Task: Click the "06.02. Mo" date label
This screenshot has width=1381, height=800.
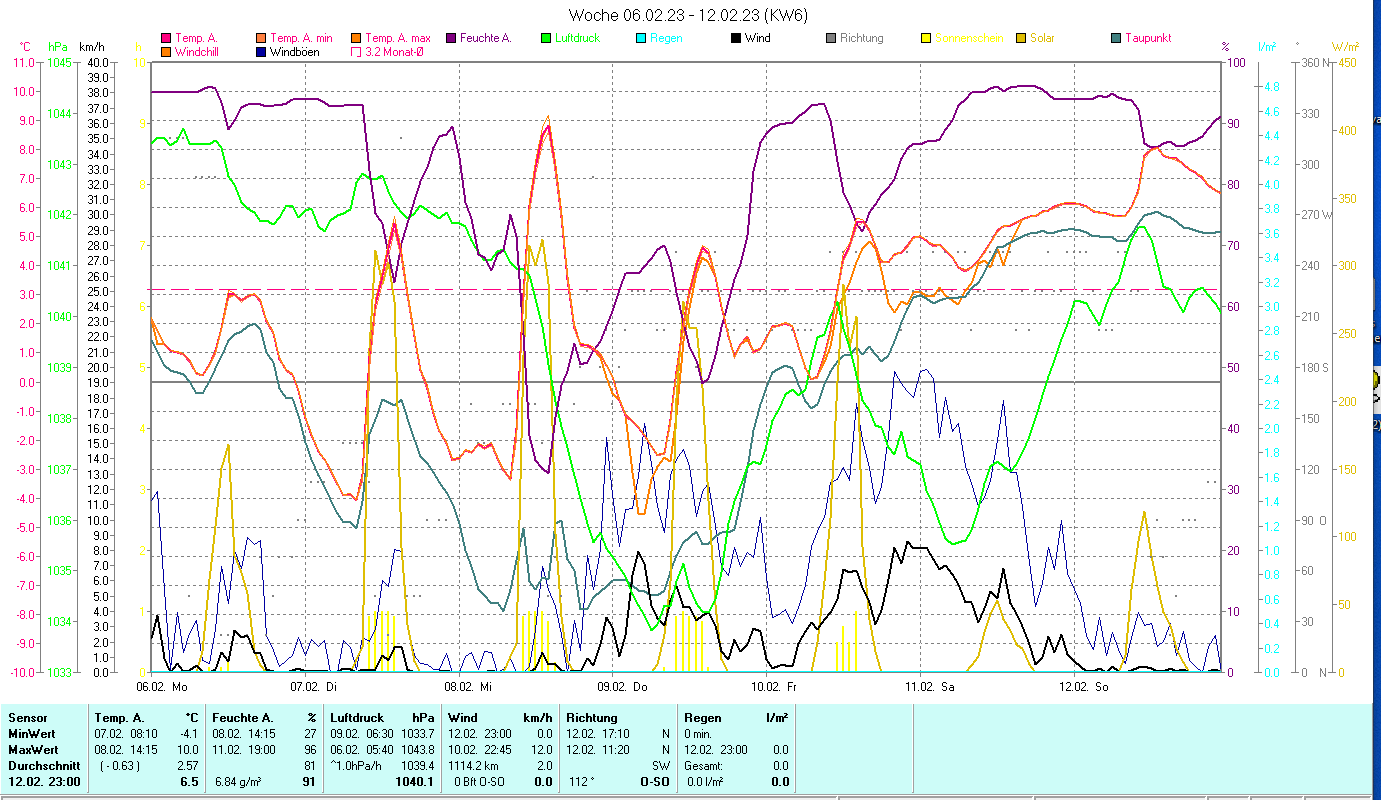Action: pyautogui.click(x=162, y=687)
